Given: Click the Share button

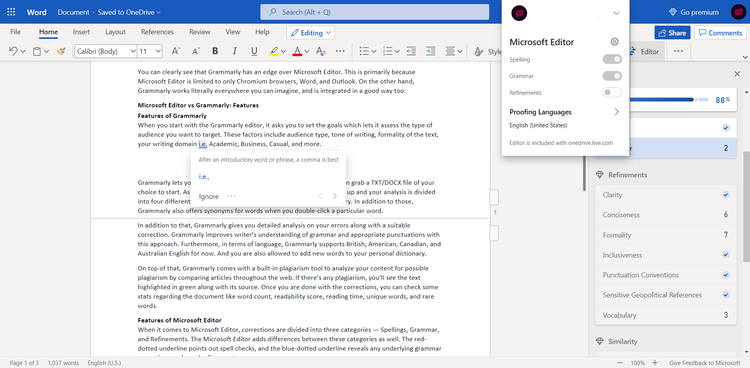Looking at the screenshot, I should tap(673, 33).
